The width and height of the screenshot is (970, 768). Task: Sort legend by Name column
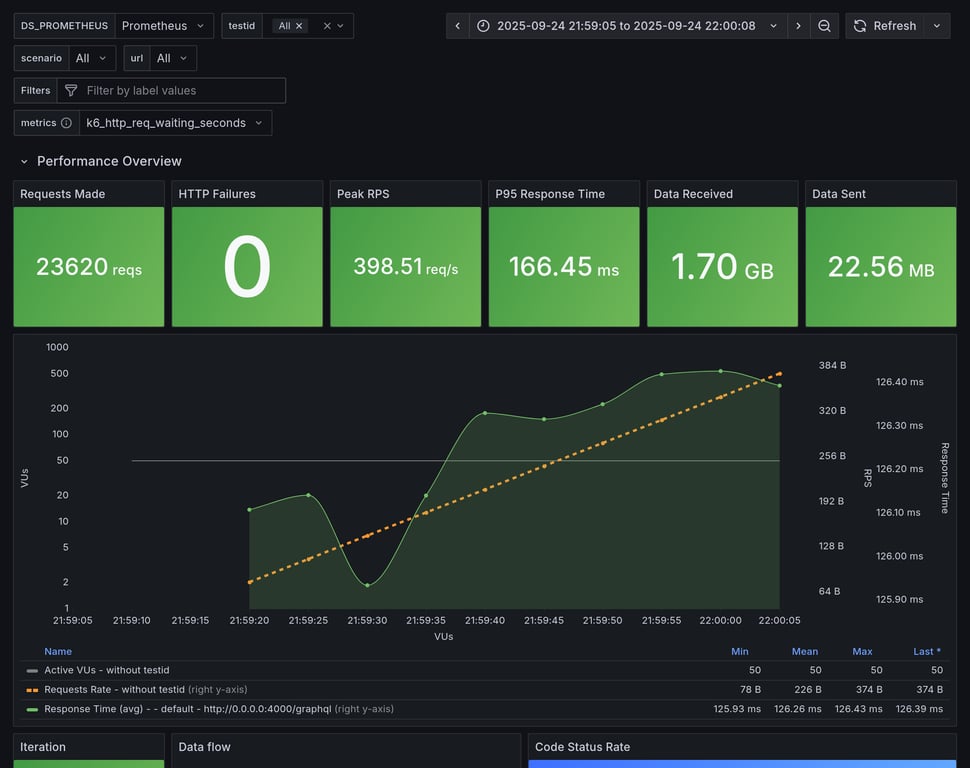tap(58, 651)
